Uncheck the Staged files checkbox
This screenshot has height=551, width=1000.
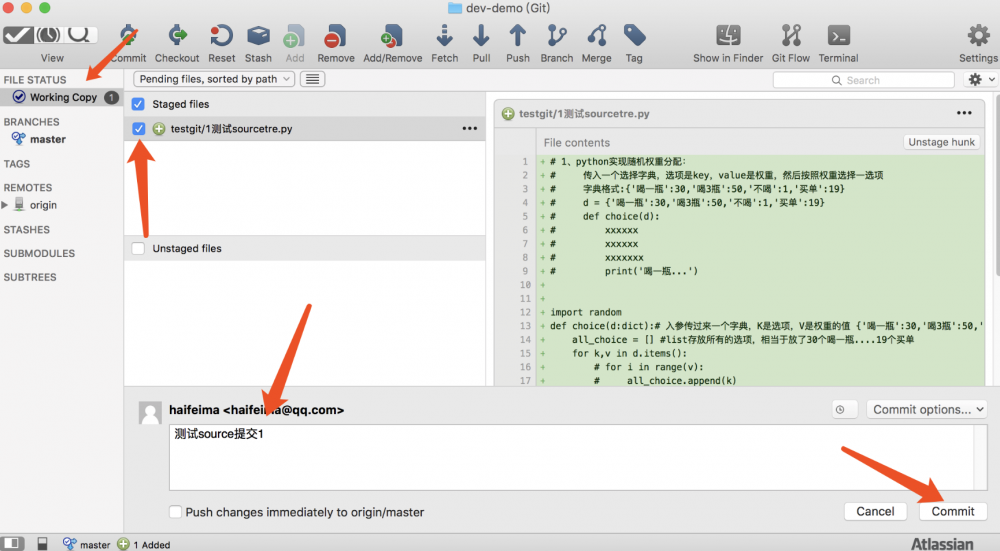pyautogui.click(x=138, y=103)
